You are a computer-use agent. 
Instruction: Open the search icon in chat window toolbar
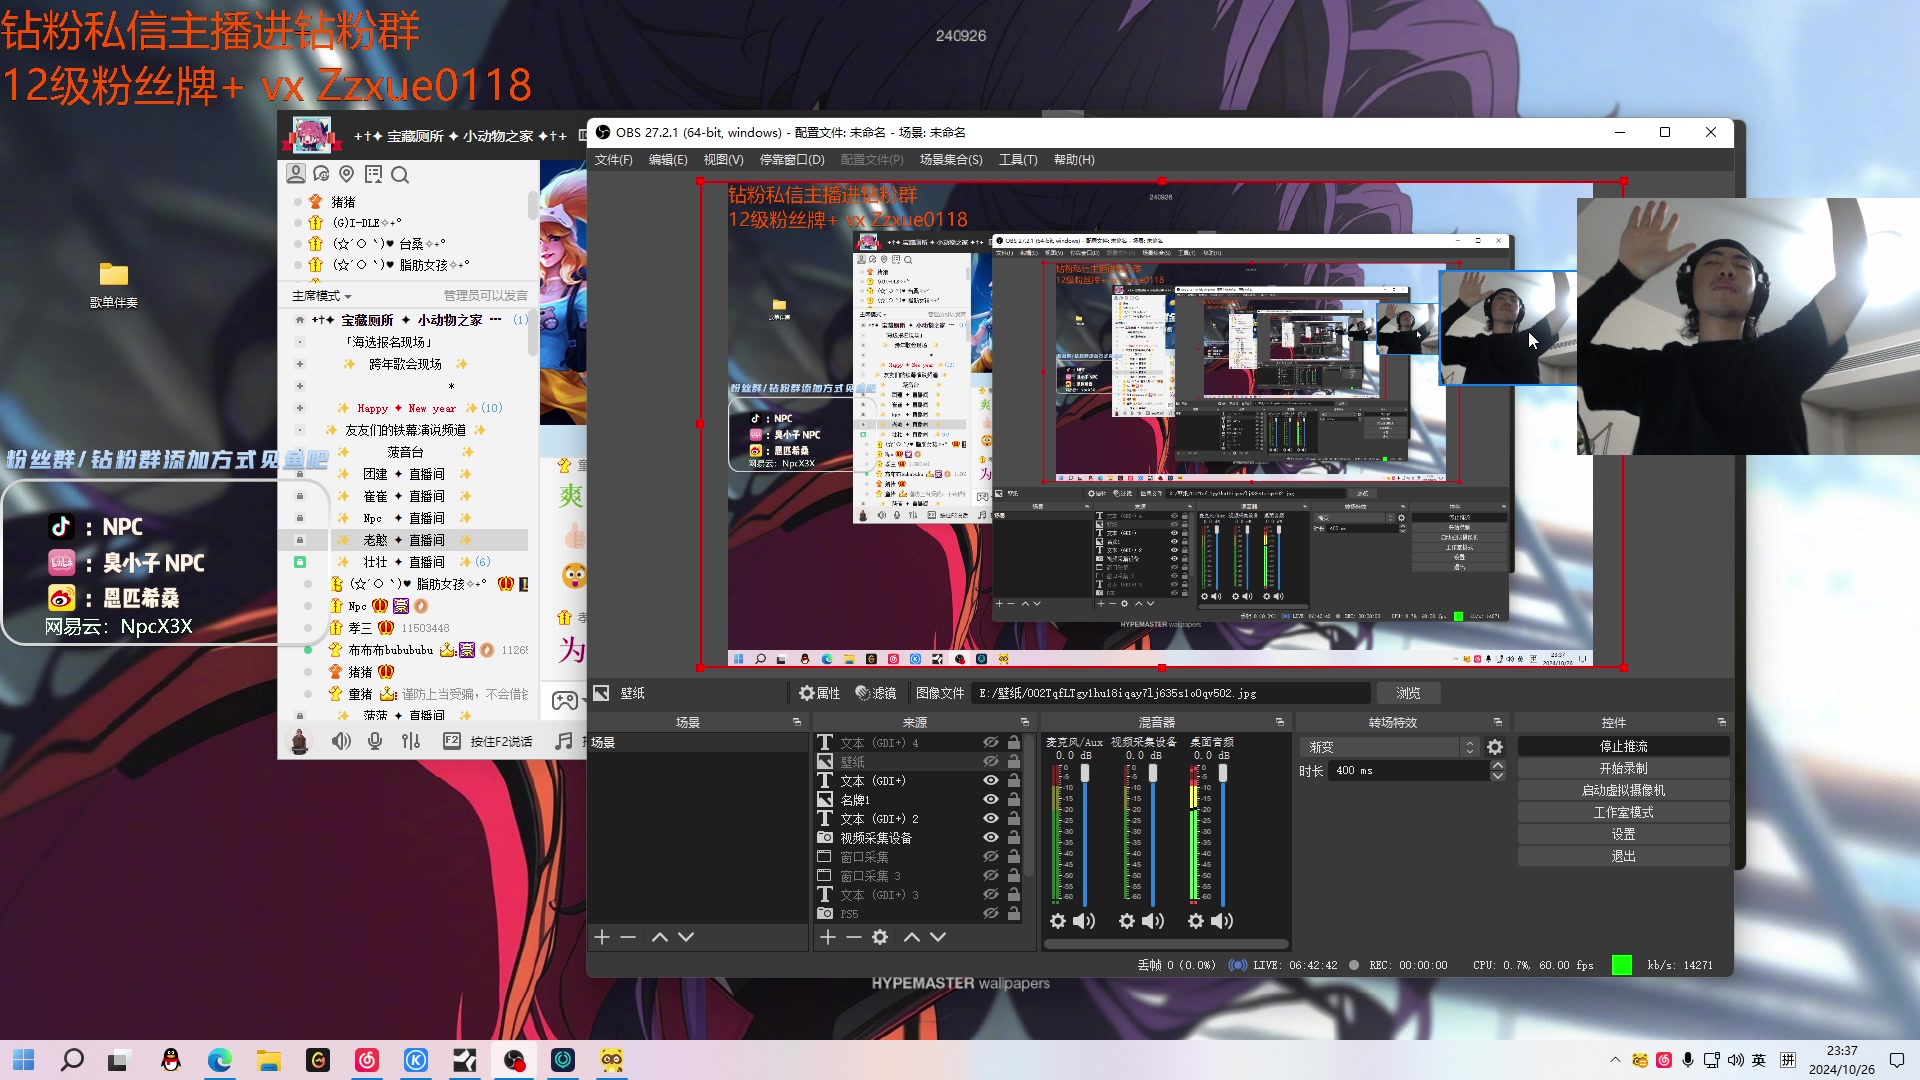click(400, 175)
